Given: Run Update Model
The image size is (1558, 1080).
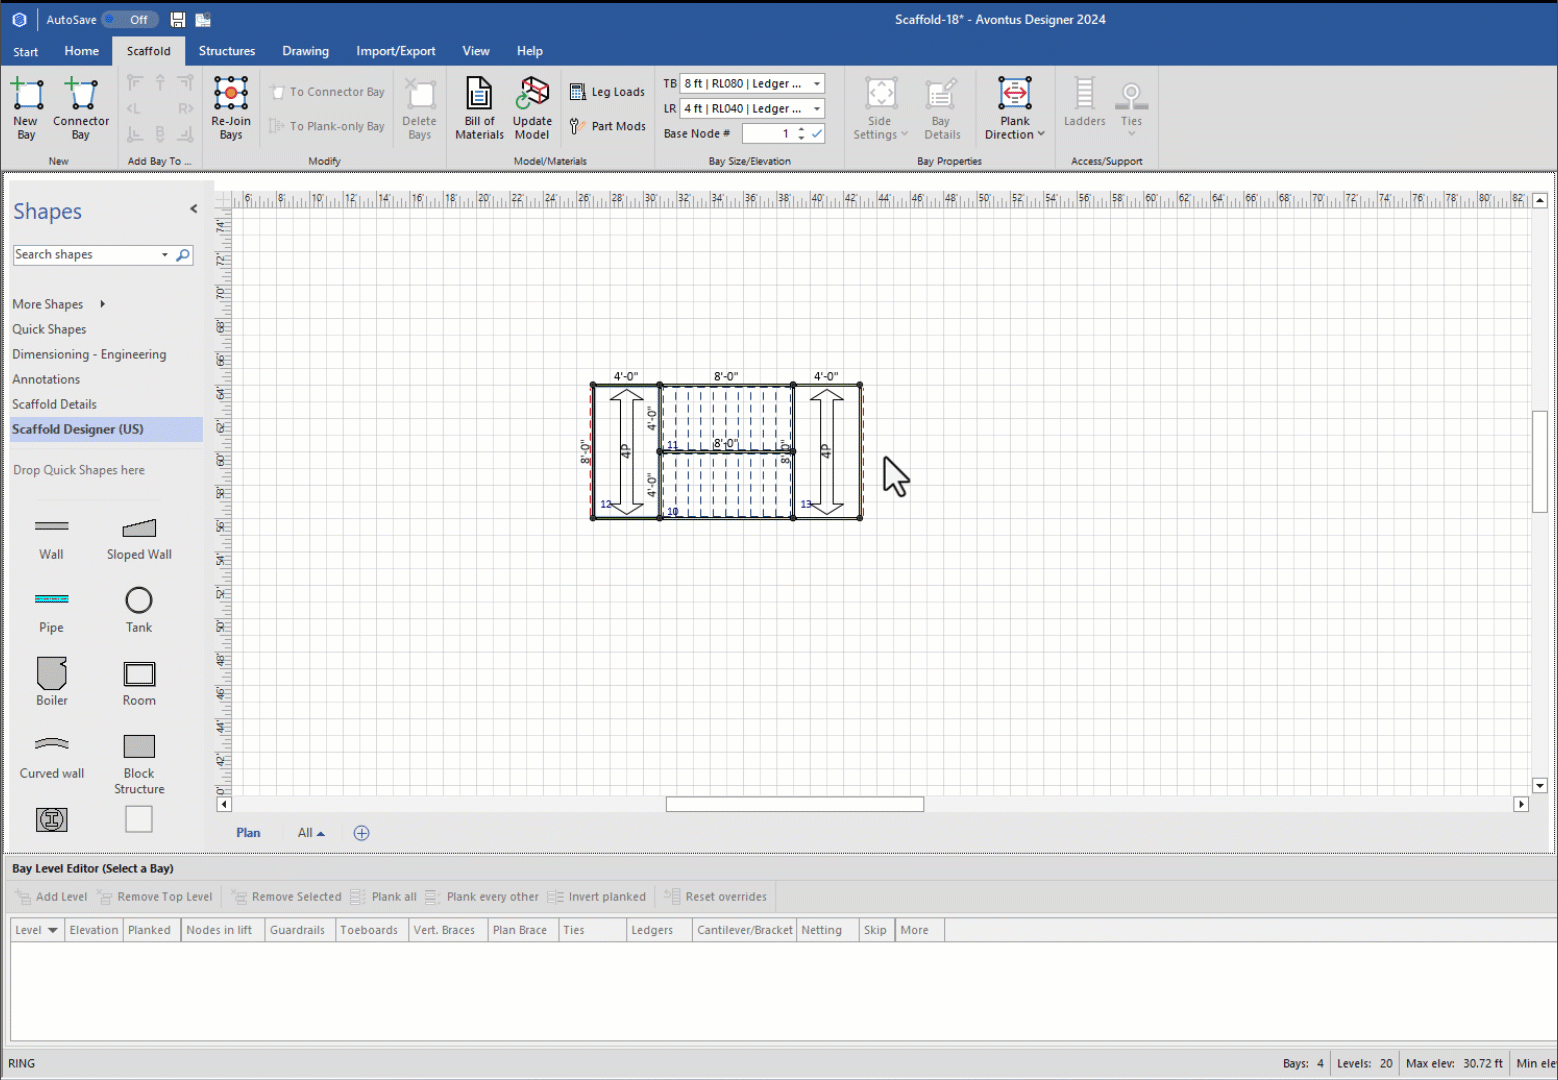Looking at the screenshot, I should pyautogui.click(x=532, y=107).
